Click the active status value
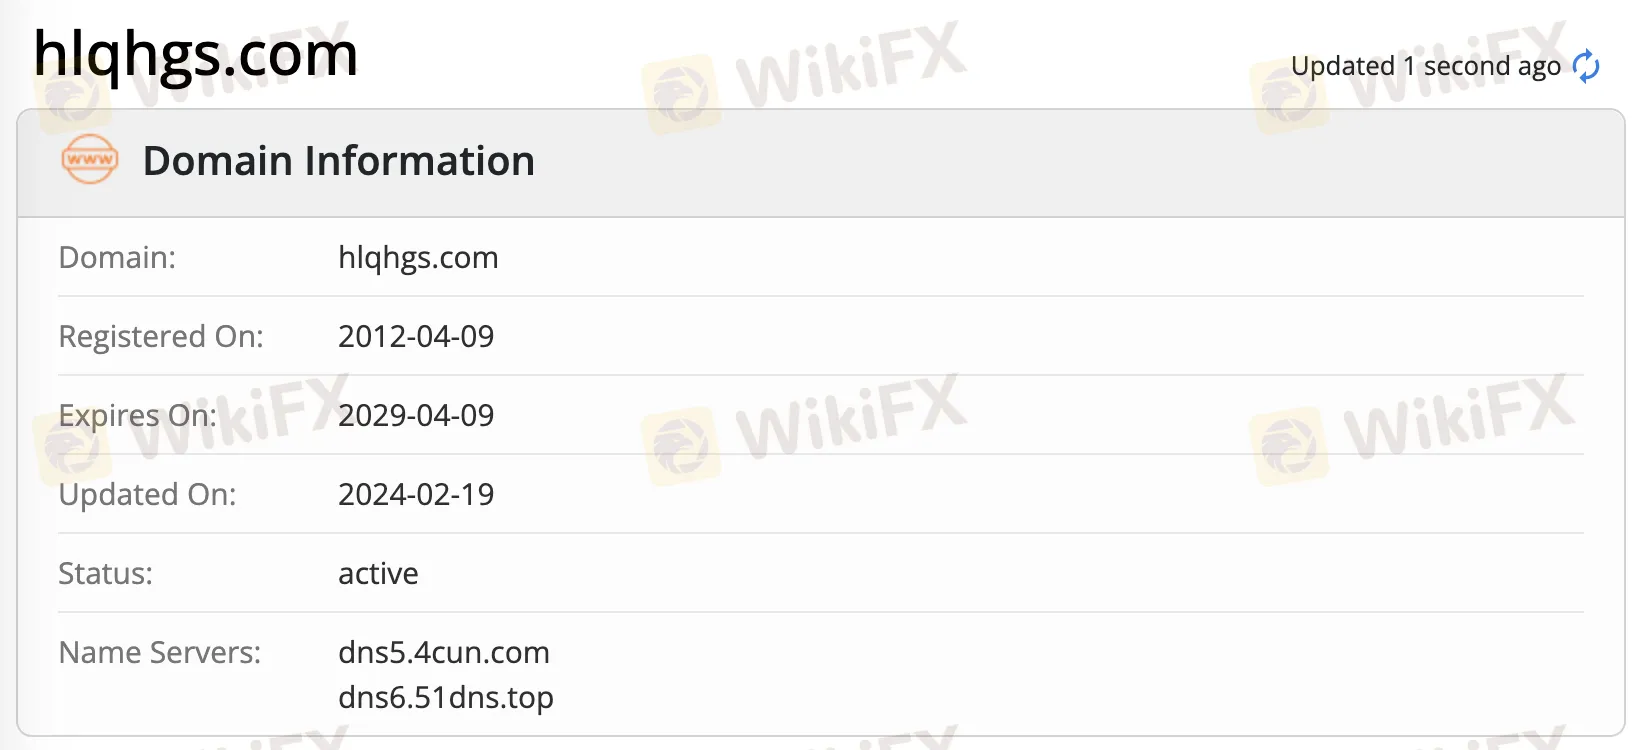The height and width of the screenshot is (750, 1644). pos(378,574)
